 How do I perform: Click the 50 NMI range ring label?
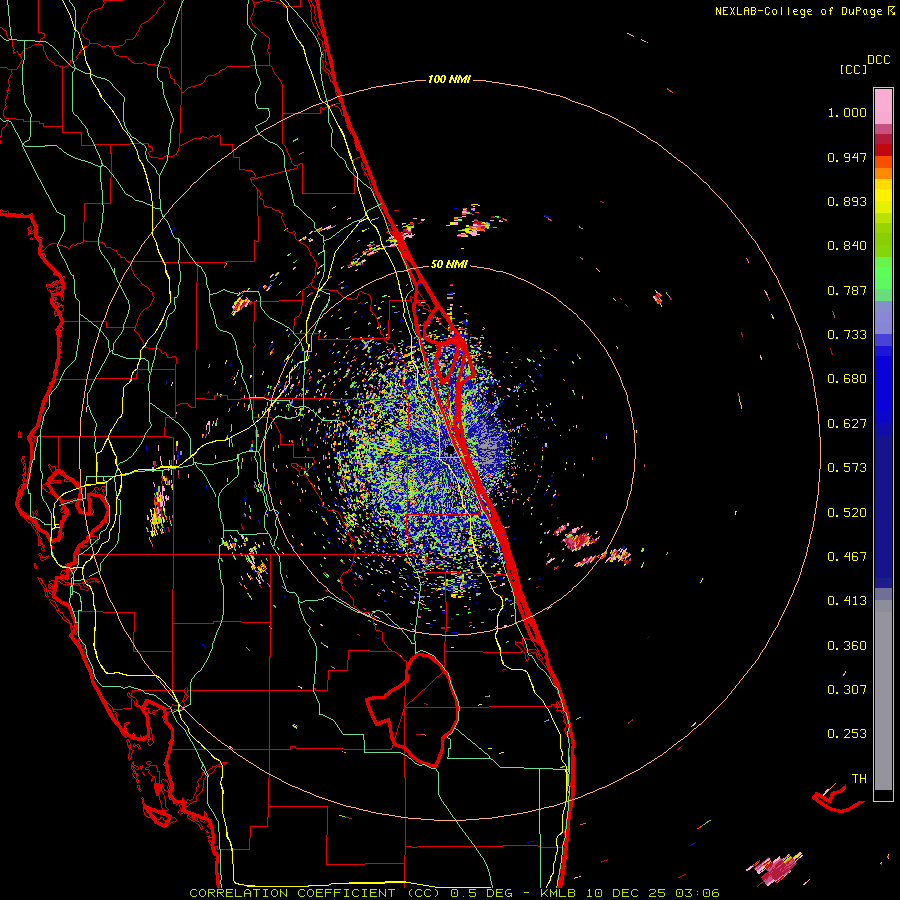[x=449, y=264]
